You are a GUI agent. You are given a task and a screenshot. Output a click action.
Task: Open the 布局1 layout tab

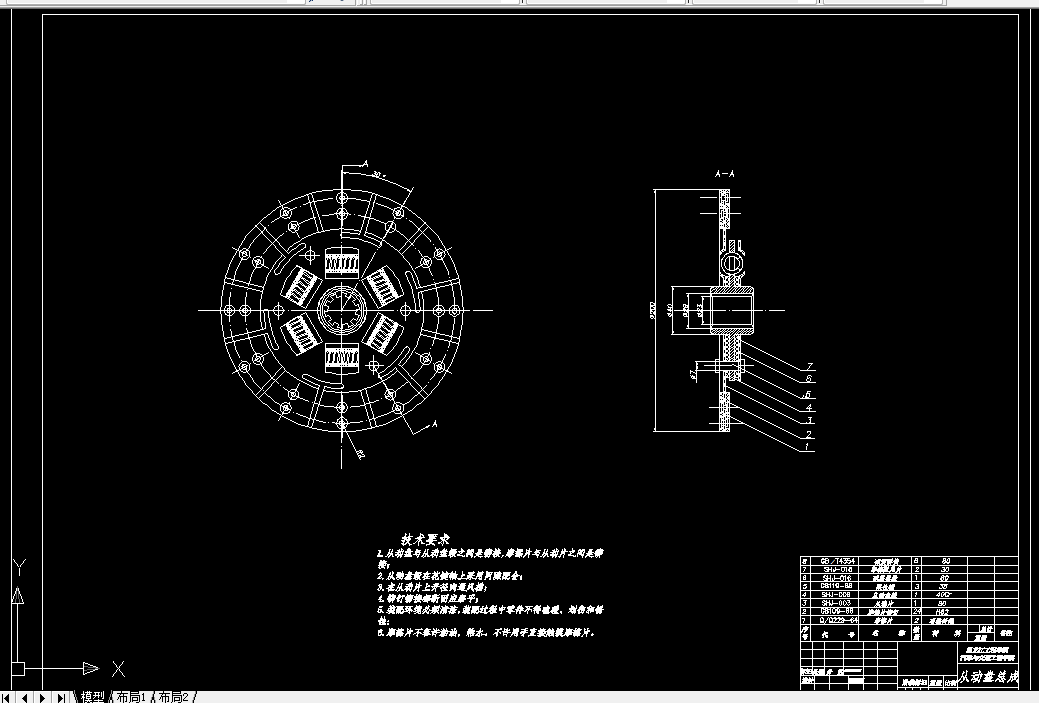131,697
